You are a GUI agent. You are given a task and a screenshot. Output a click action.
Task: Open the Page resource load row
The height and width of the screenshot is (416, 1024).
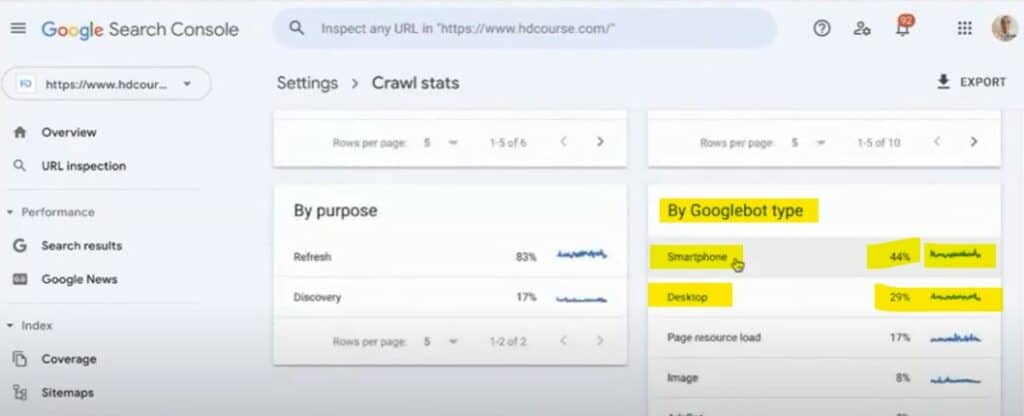click(824, 338)
